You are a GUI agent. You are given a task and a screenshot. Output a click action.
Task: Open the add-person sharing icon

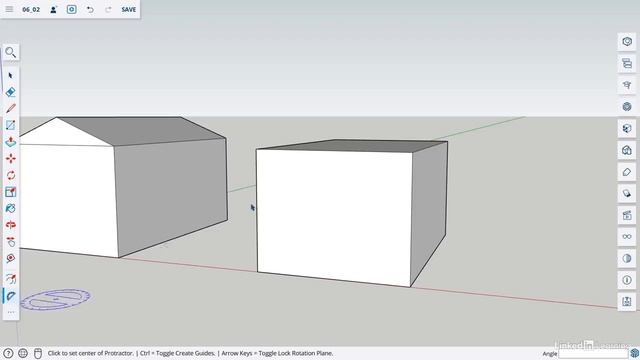[x=53, y=9]
